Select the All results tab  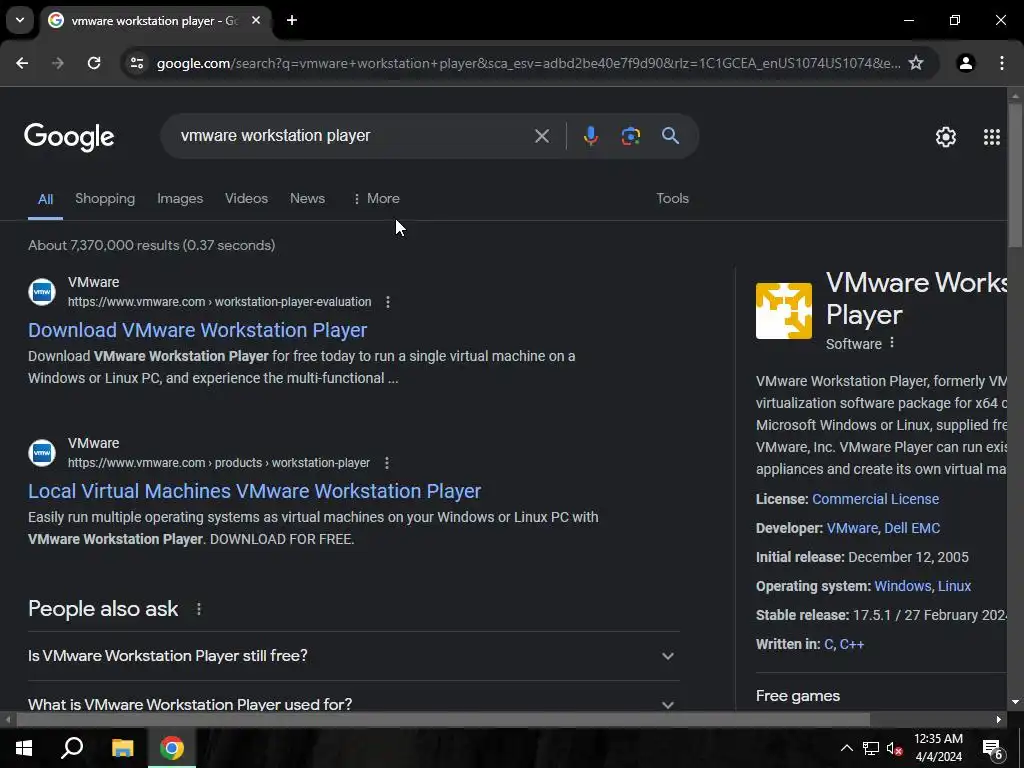45,199
